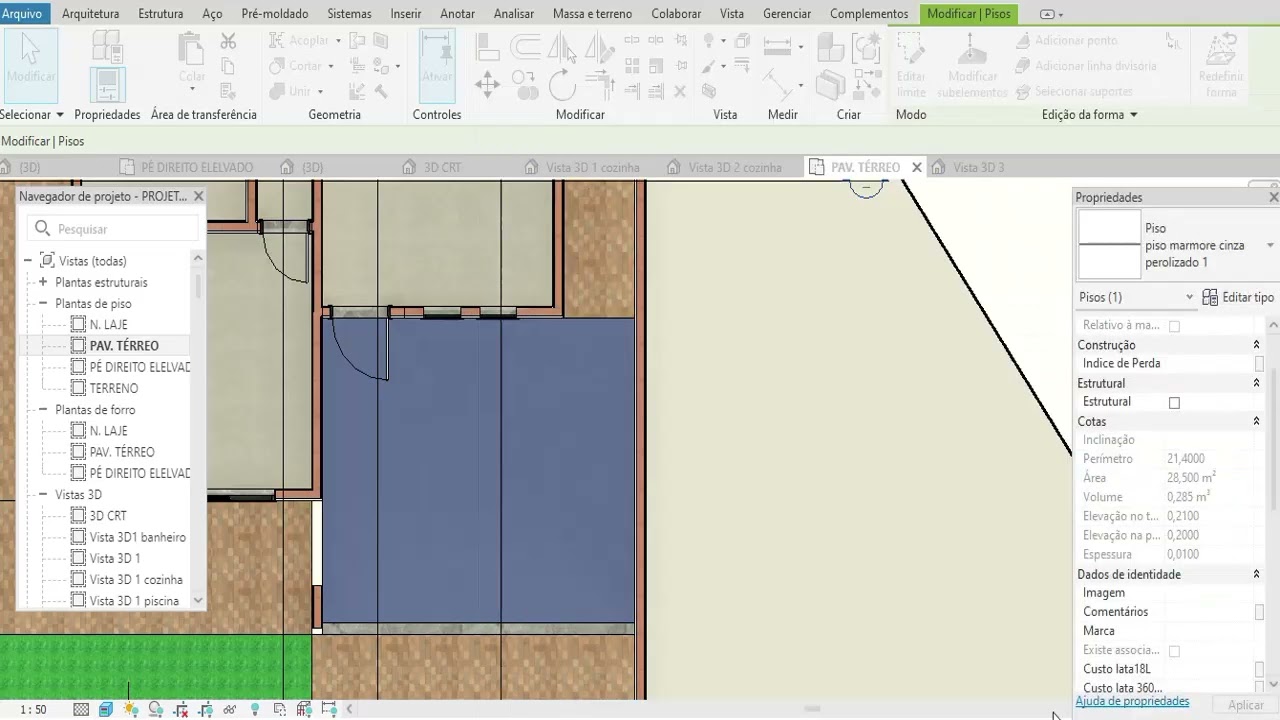
Task: Open the floor type selector dropdown
Action: point(1270,246)
